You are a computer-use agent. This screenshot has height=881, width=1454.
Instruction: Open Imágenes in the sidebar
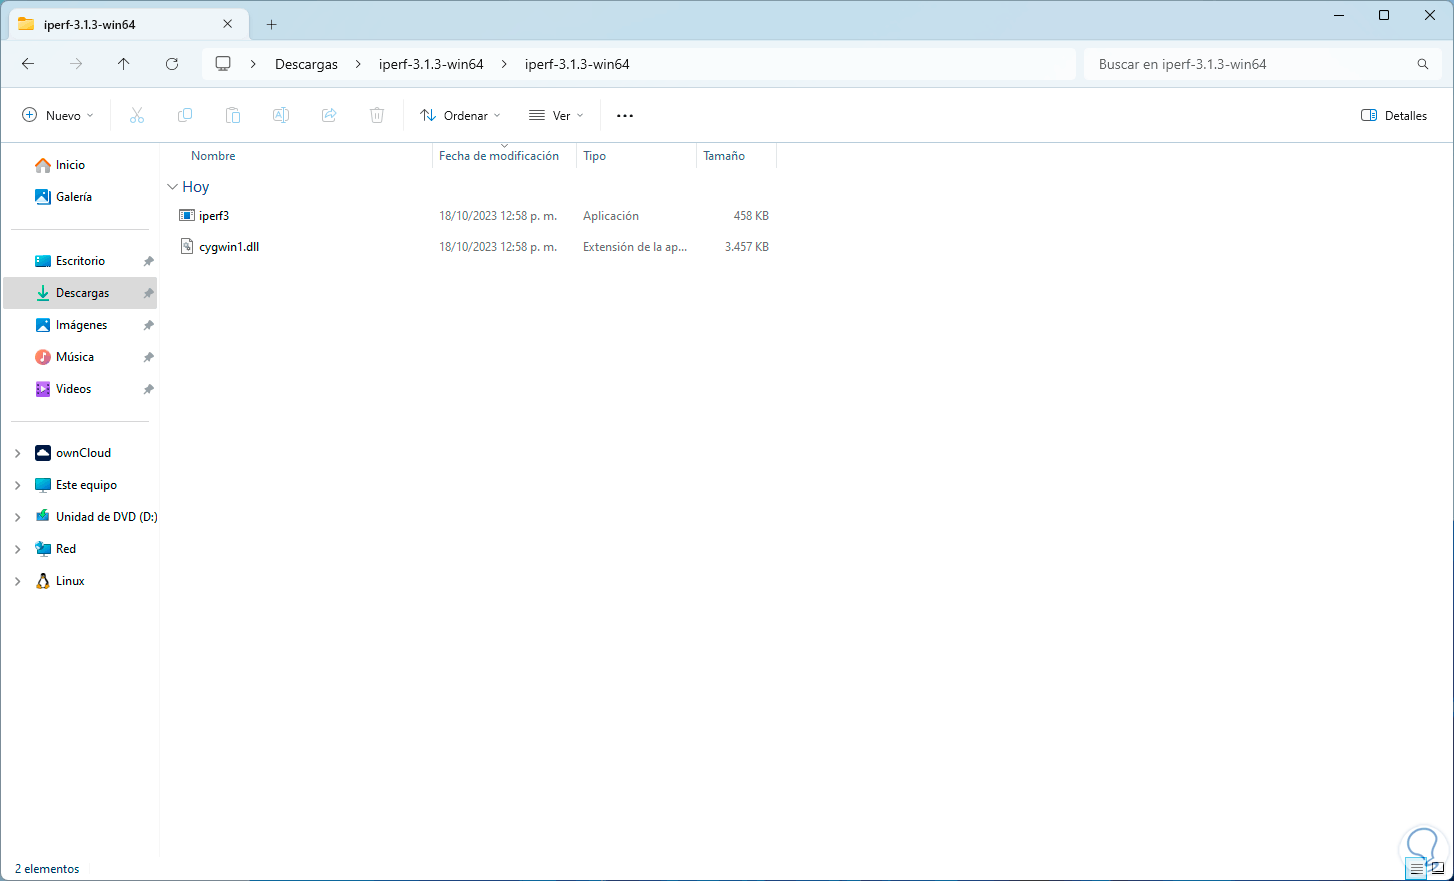pyautogui.click(x=81, y=325)
